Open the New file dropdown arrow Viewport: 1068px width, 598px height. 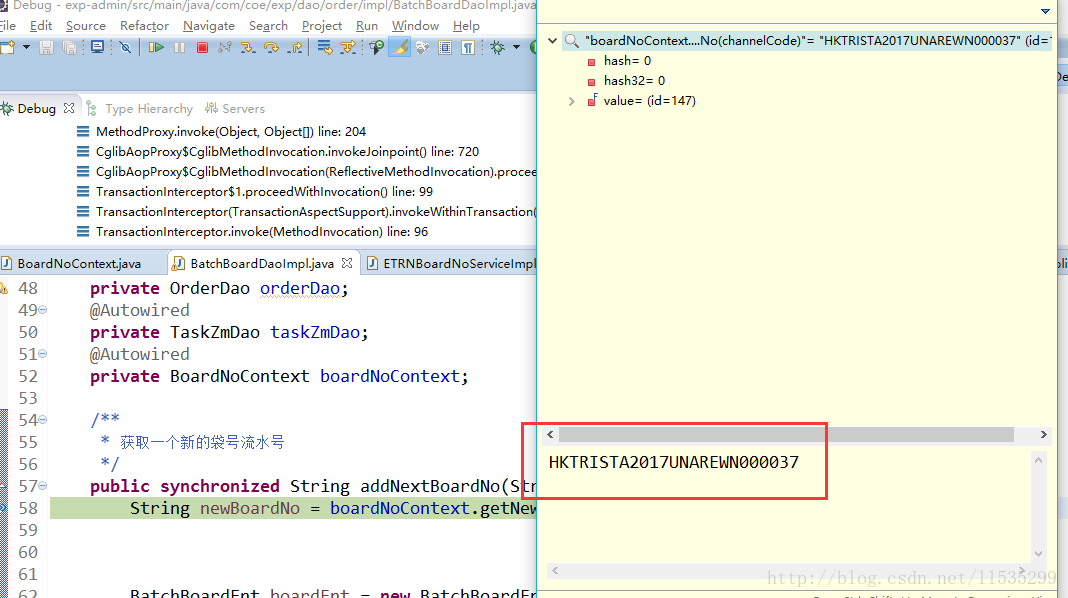[x=27, y=47]
